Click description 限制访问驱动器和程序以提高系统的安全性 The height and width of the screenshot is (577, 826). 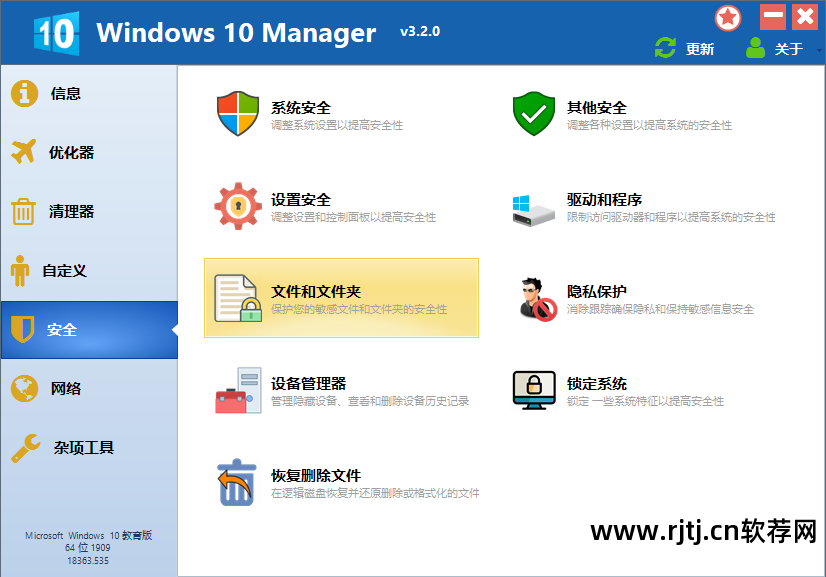coord(671,217)
